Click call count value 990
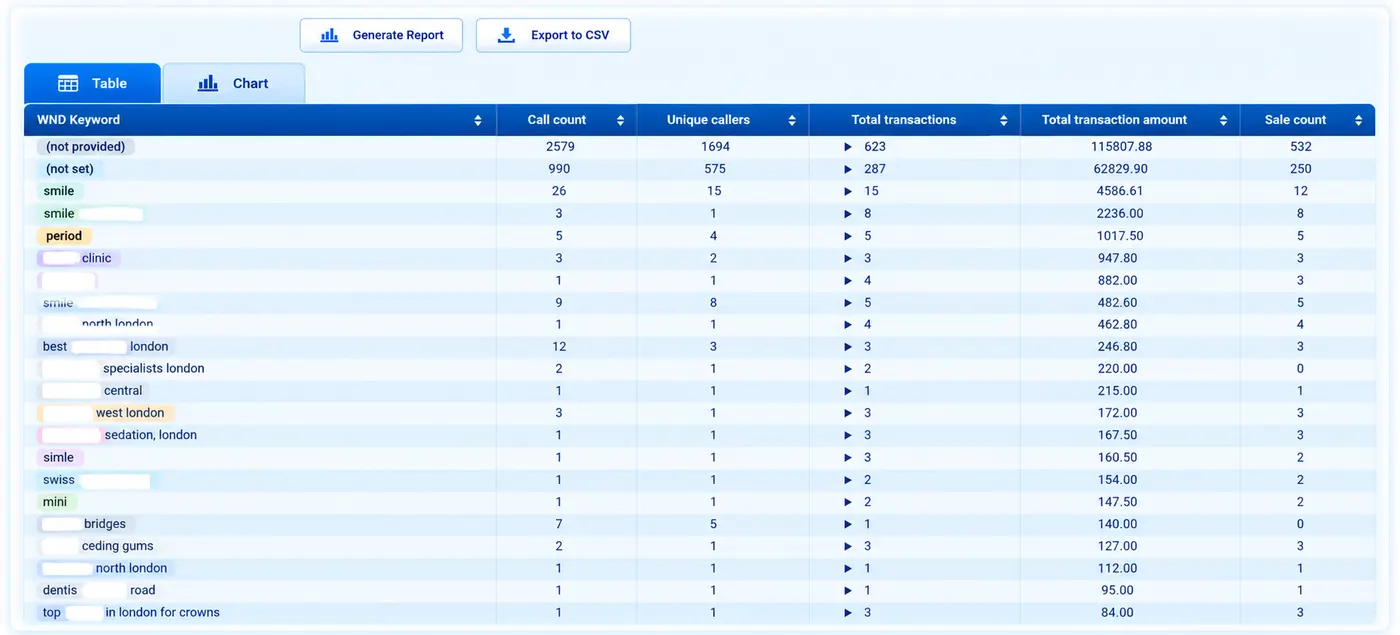This screenshot has height=635, width=1400. 559,169
